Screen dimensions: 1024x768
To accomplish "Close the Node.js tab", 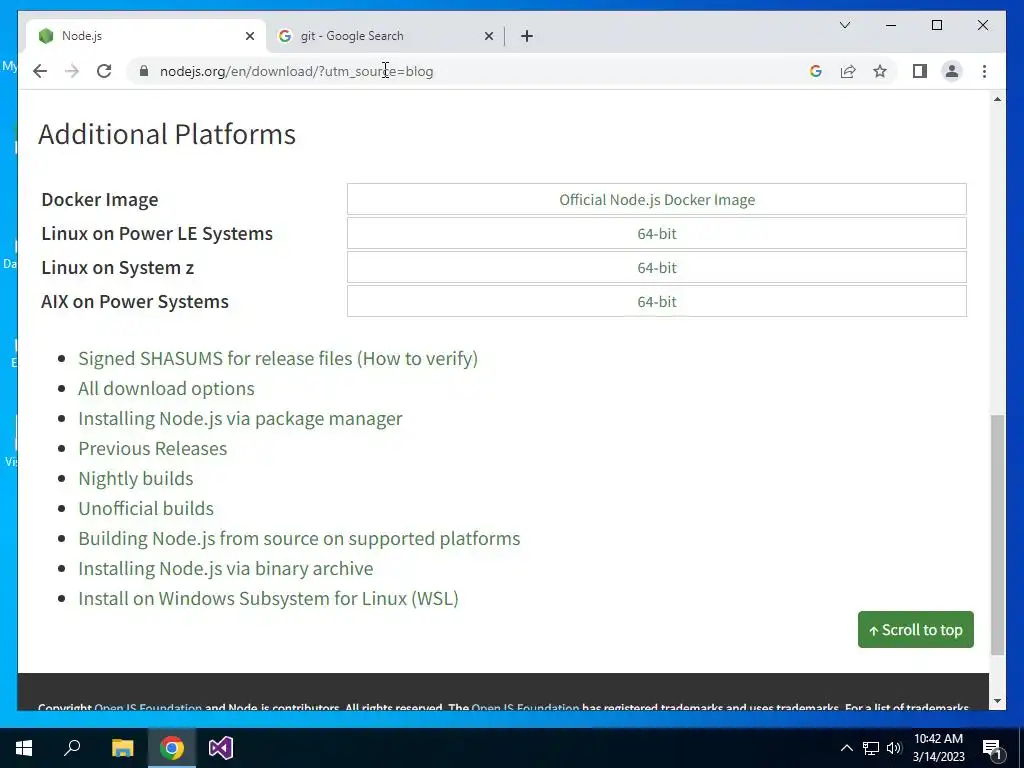I will click(x=249, y=36).
